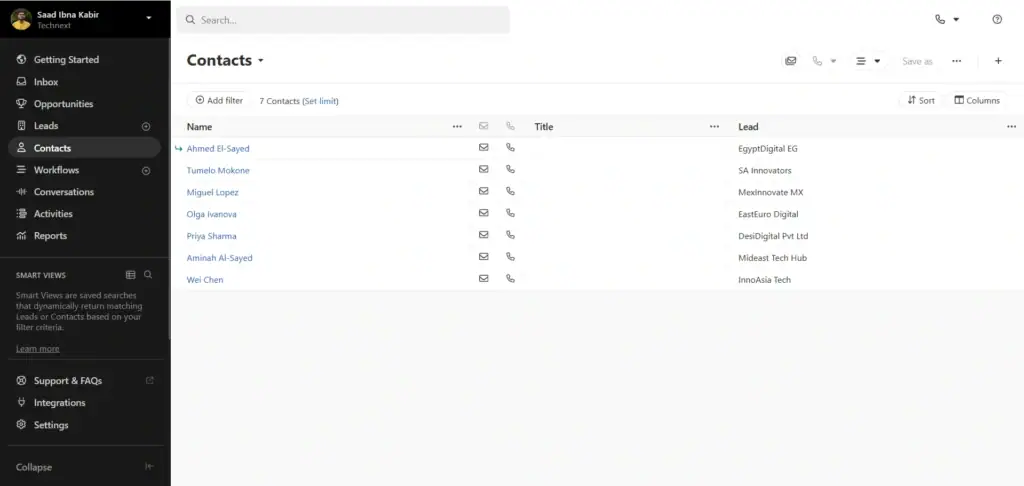Viewport: 1024px width, 486px height.
Task: Call Aminah Al-Sayed via phone icon
Action: point(510,257)
